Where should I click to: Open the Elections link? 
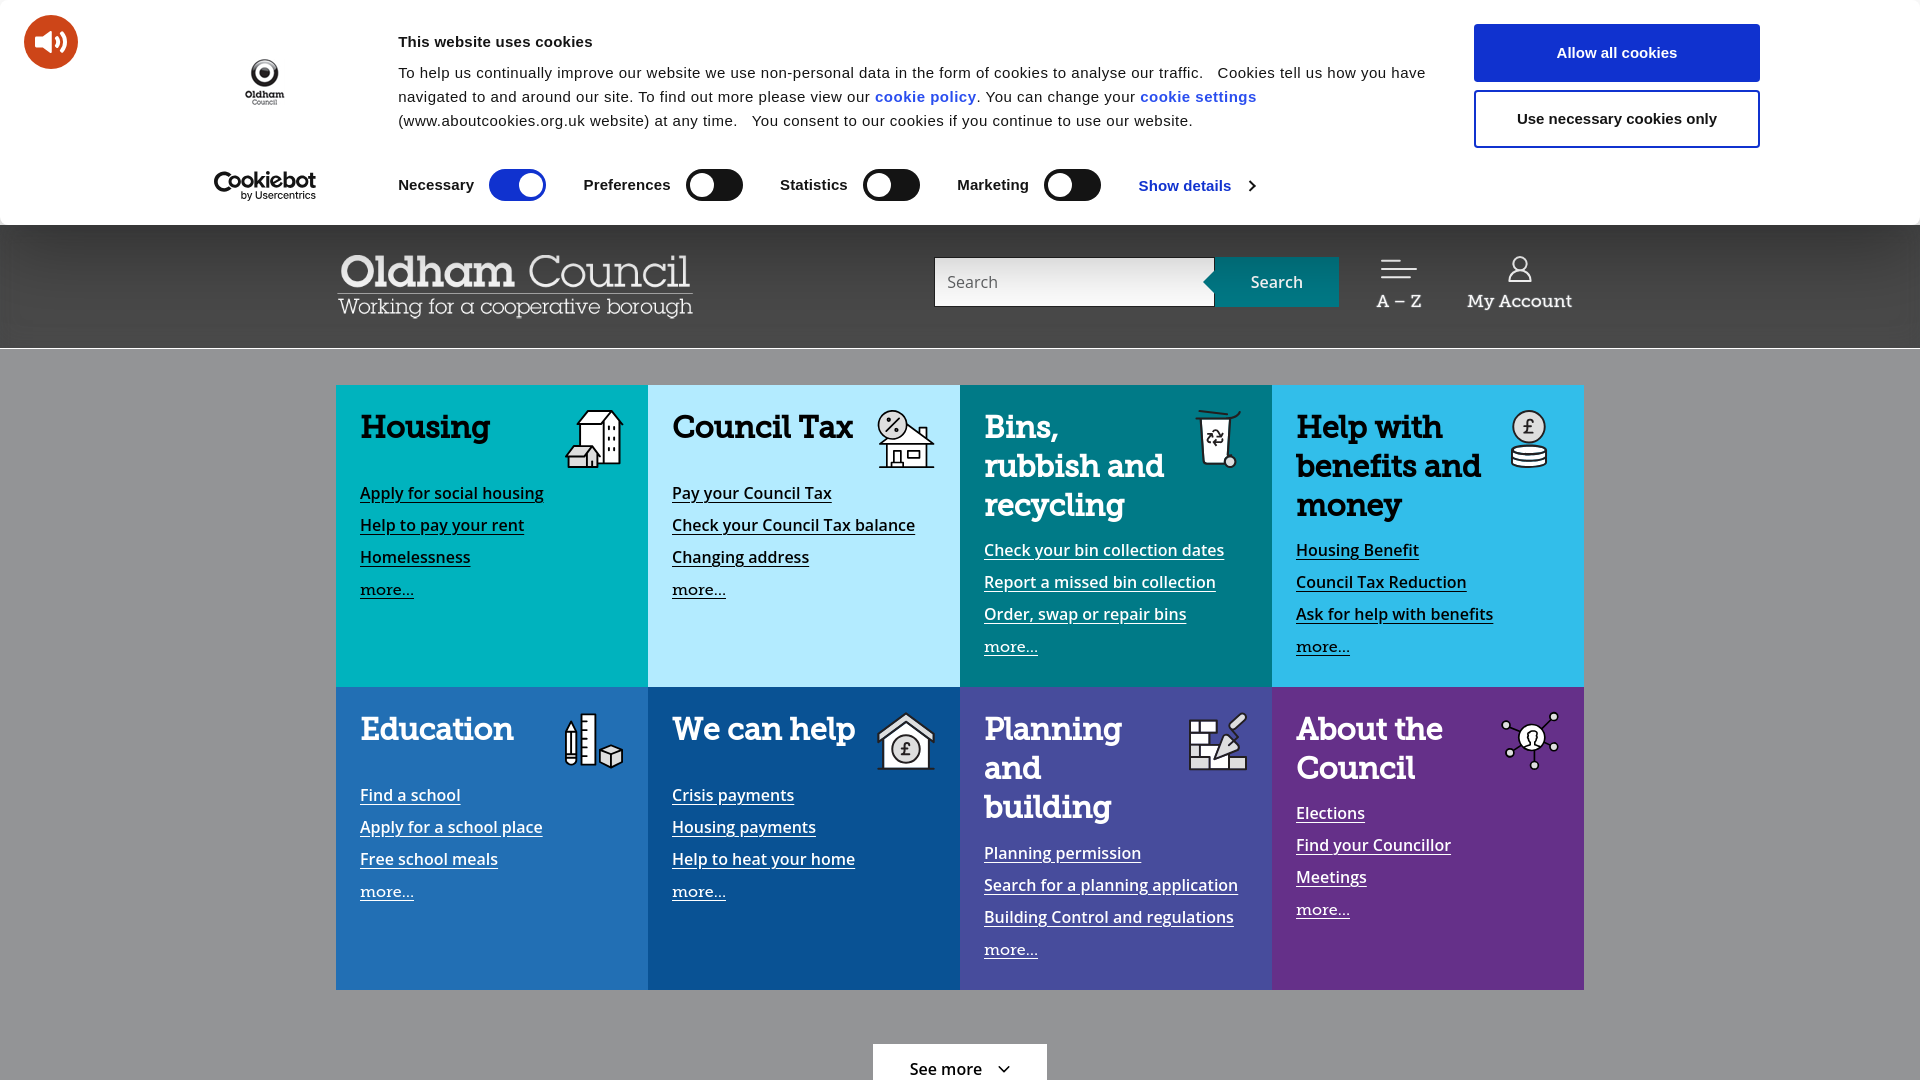(x=1330, y=814)
